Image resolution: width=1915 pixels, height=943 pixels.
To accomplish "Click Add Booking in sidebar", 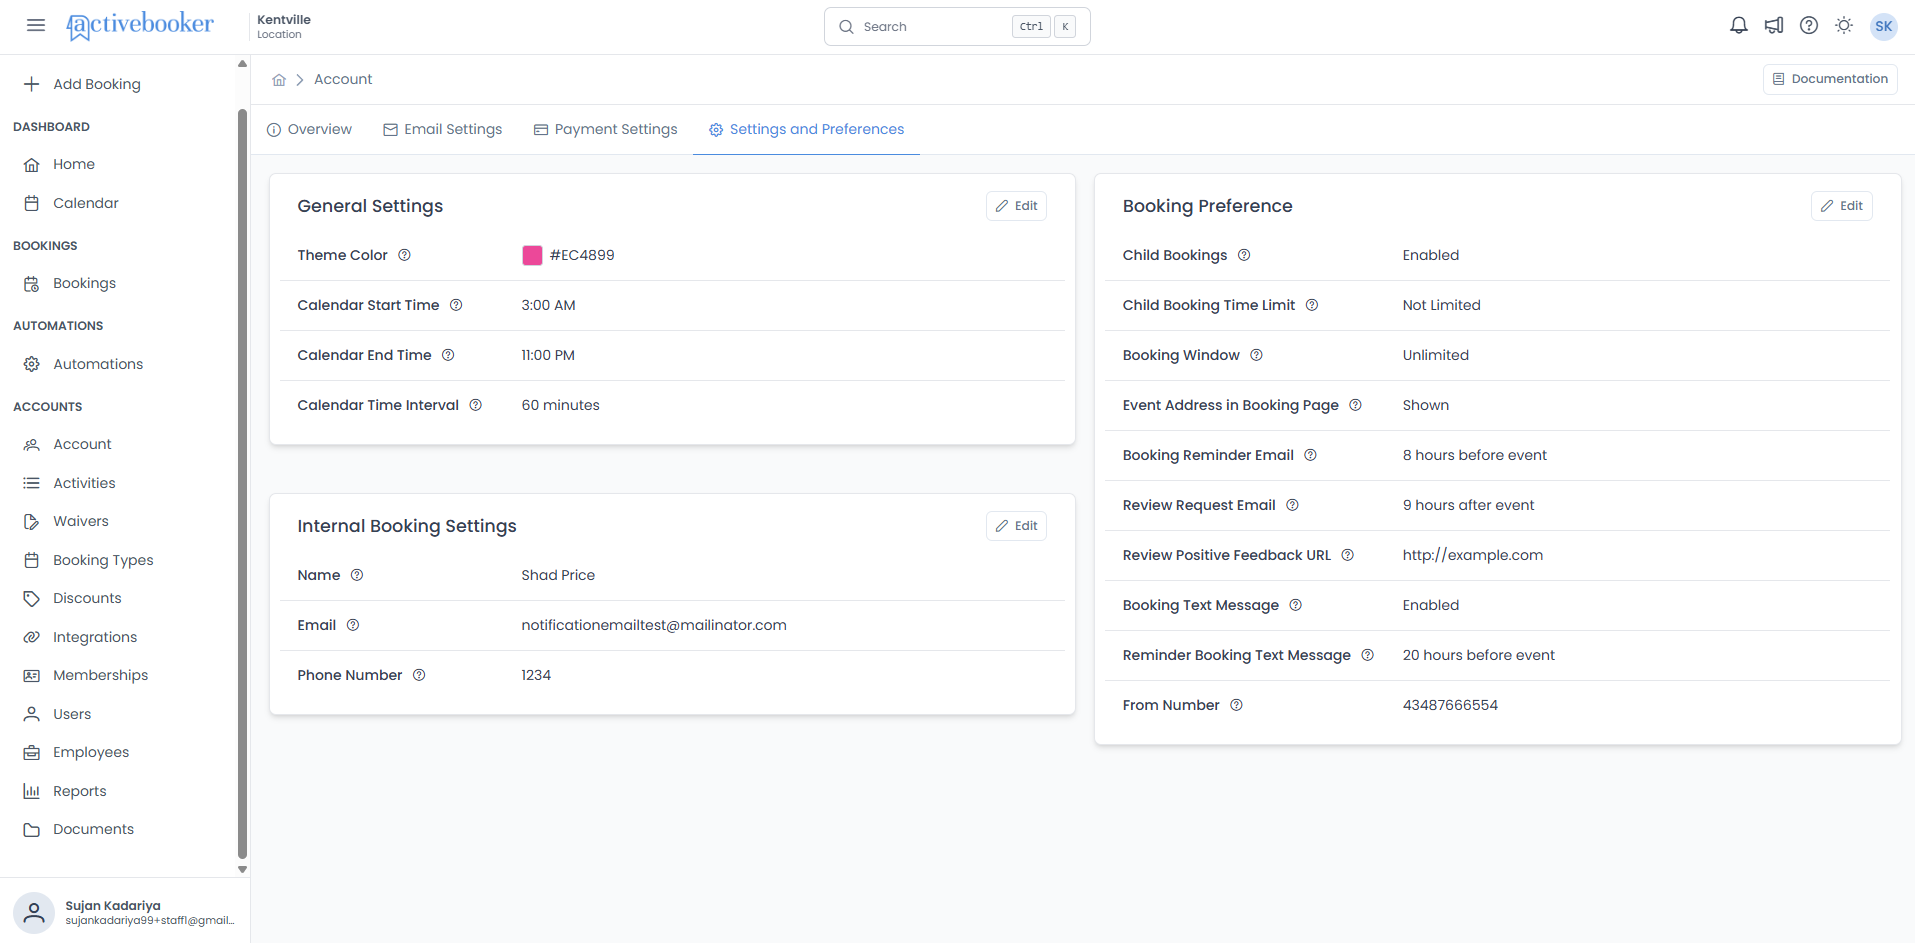I will tap(82, 84).
